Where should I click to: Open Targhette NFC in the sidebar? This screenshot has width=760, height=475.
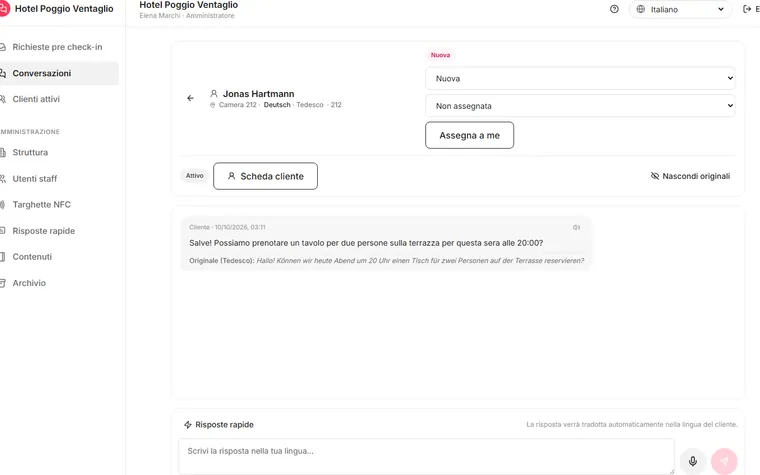point(57,205)
